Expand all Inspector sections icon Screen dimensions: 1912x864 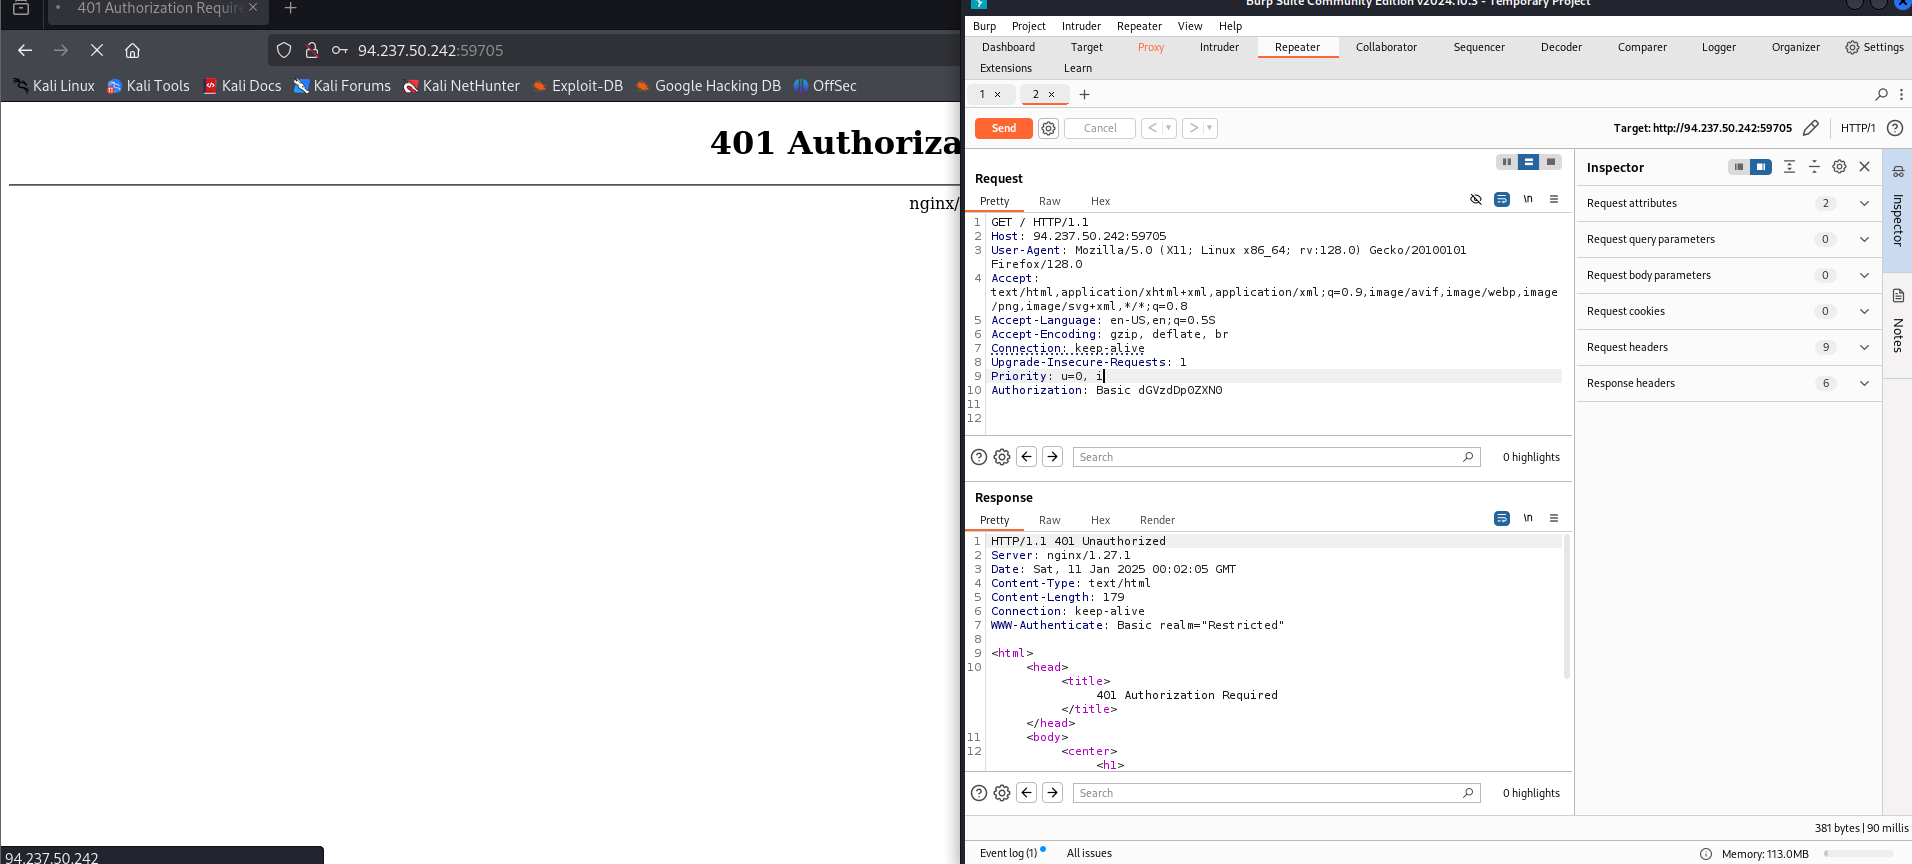click(x=1789, y=167)
